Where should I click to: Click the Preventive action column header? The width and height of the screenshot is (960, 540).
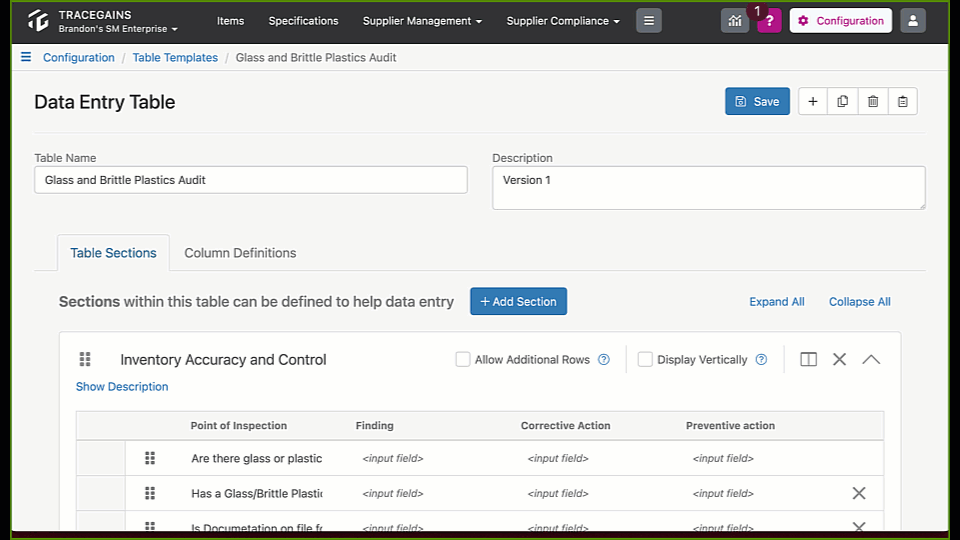[730, 426]
